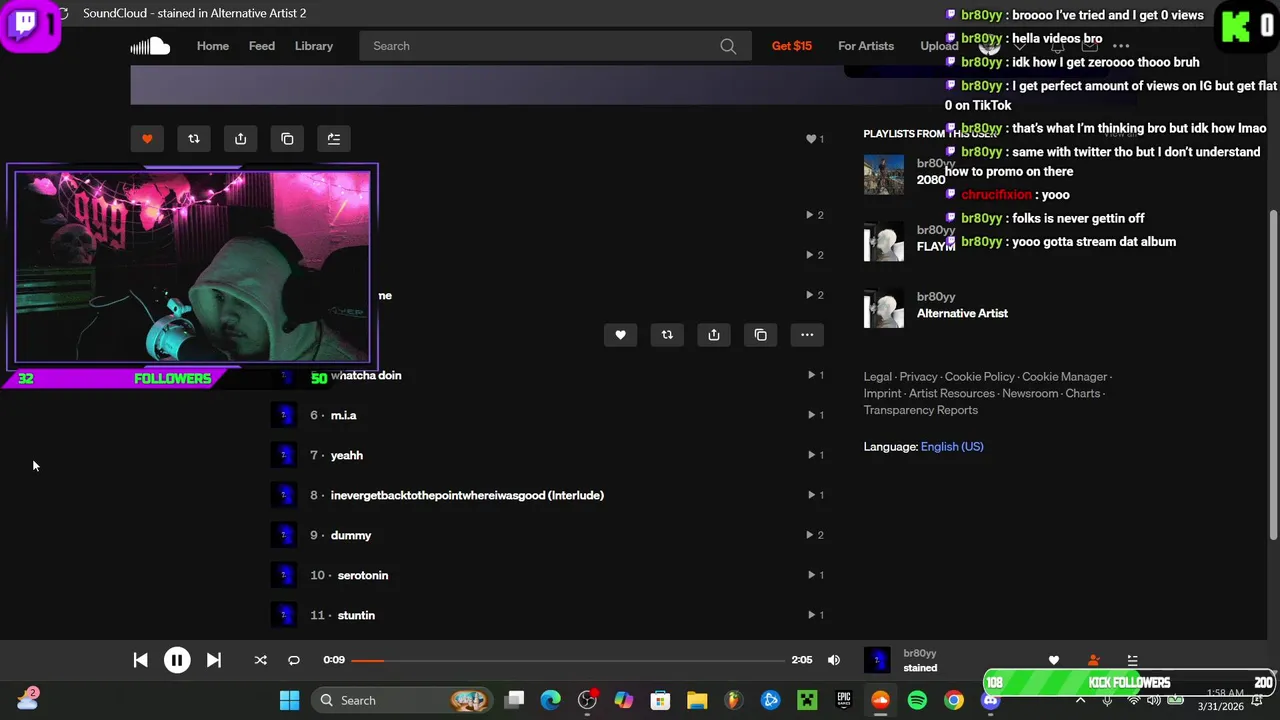Image resolution: width=1280 pixels, height=720 pixels.
Task: Open Discord from the taskbar
Action: click(990, 700)
